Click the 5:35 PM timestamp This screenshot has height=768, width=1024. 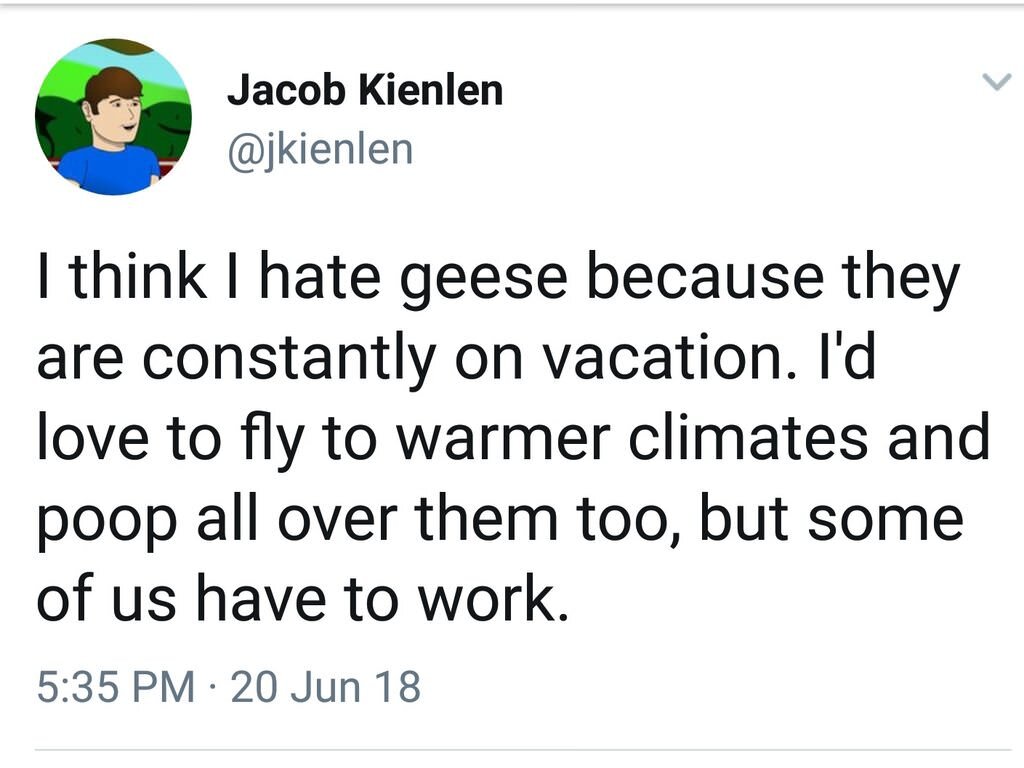(x=115, y=687)
